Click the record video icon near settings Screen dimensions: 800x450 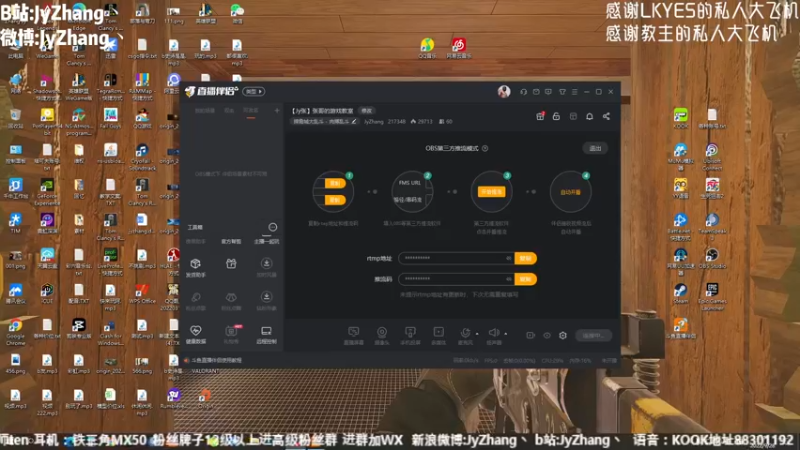(531, 335)
